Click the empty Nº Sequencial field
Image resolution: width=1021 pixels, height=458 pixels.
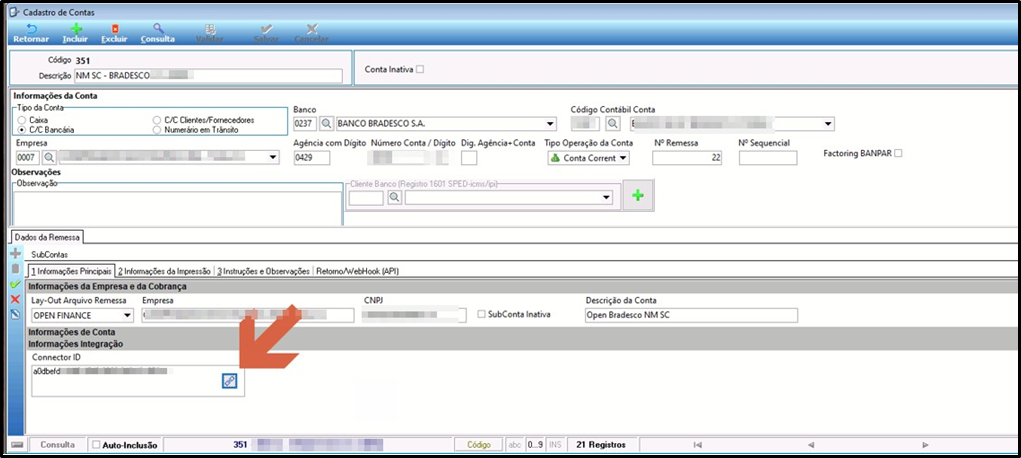(x=768, y=158)
